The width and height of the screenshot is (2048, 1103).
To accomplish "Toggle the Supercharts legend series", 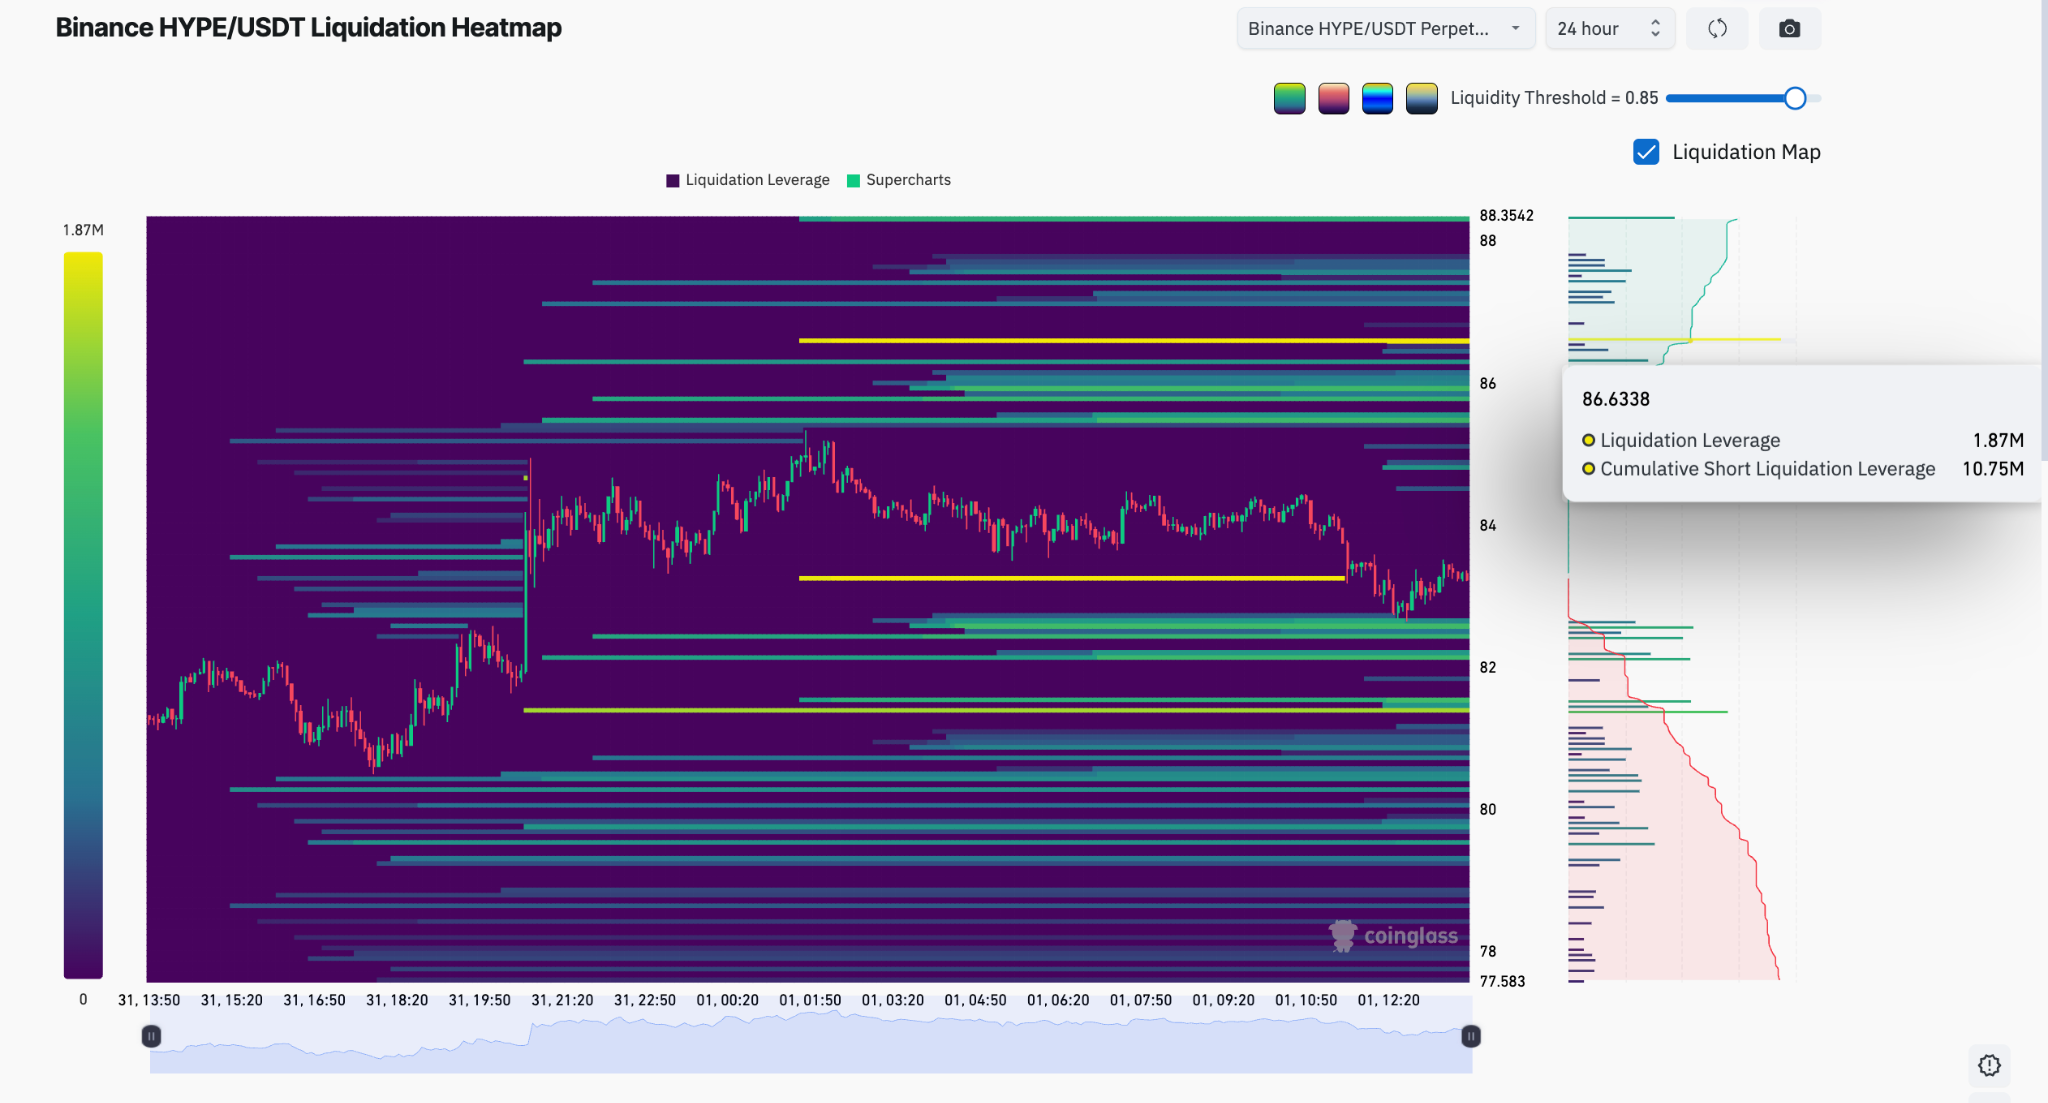I will pyautogui.click(x=899, y=180).
